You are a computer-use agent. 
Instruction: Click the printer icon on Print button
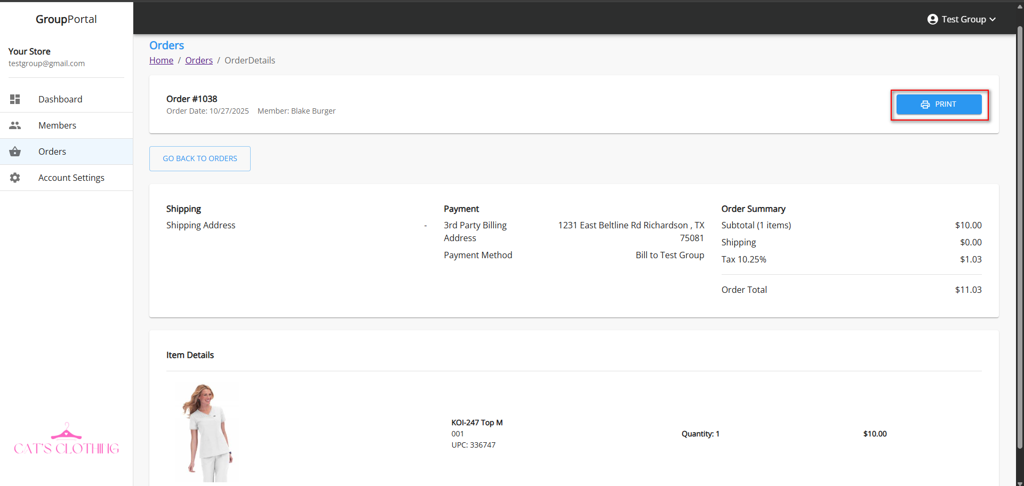click(x=925, y=104)
